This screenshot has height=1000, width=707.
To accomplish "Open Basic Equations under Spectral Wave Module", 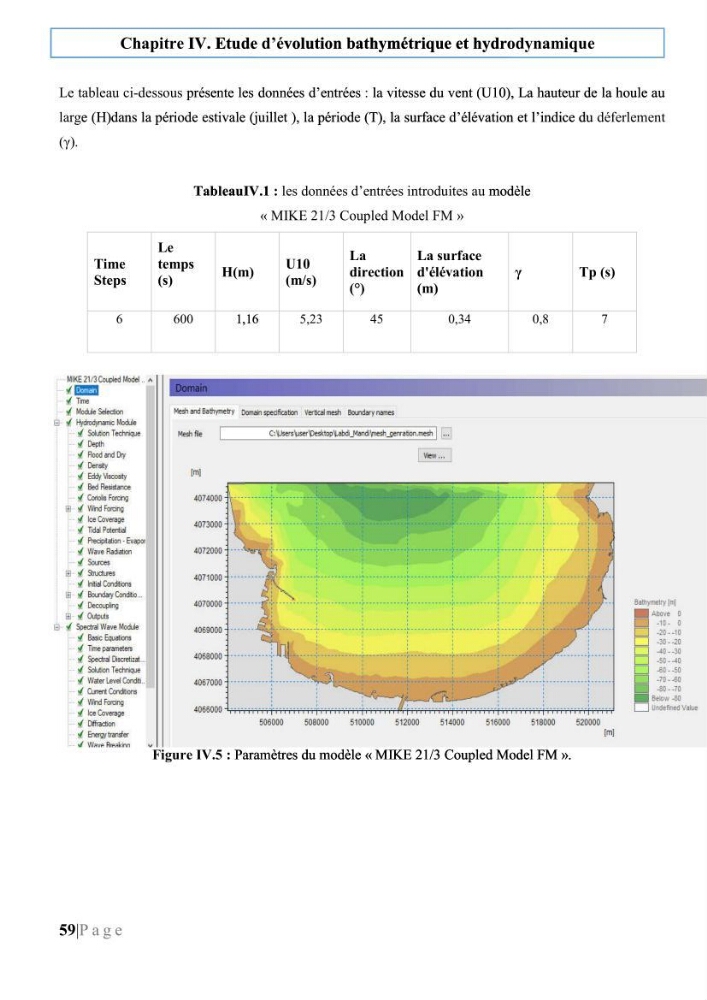I will coord(109,638).
